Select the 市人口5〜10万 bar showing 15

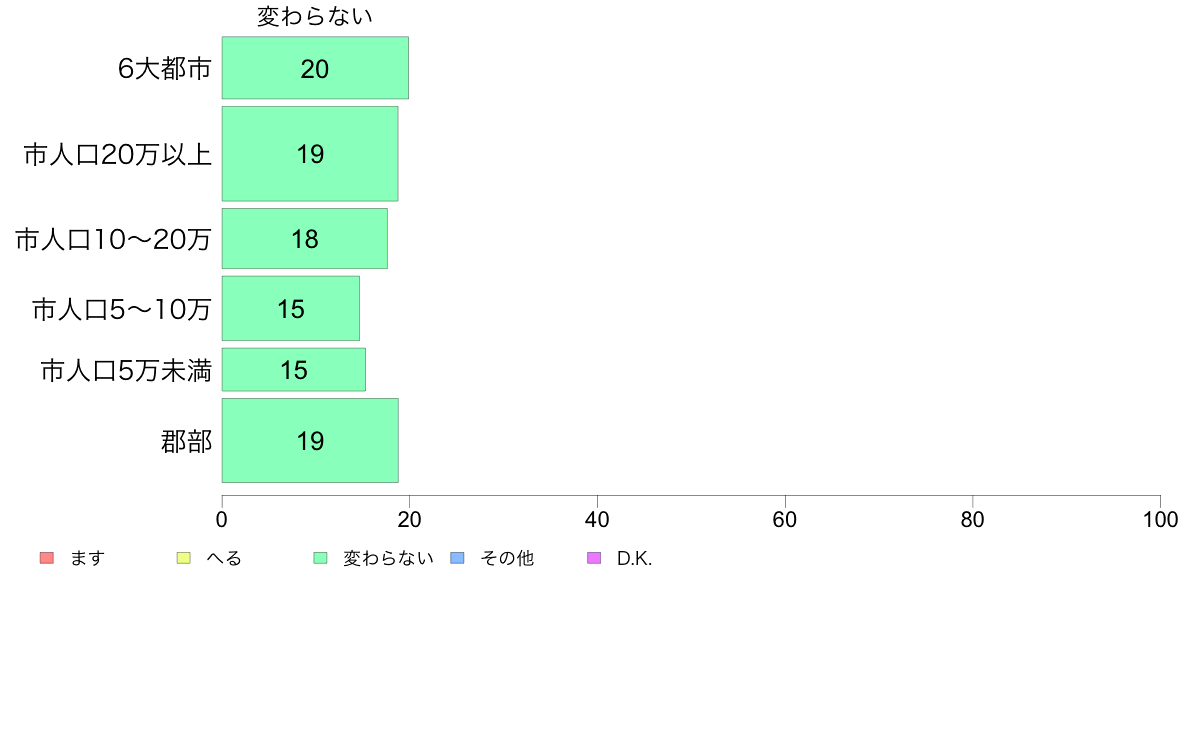291,308
